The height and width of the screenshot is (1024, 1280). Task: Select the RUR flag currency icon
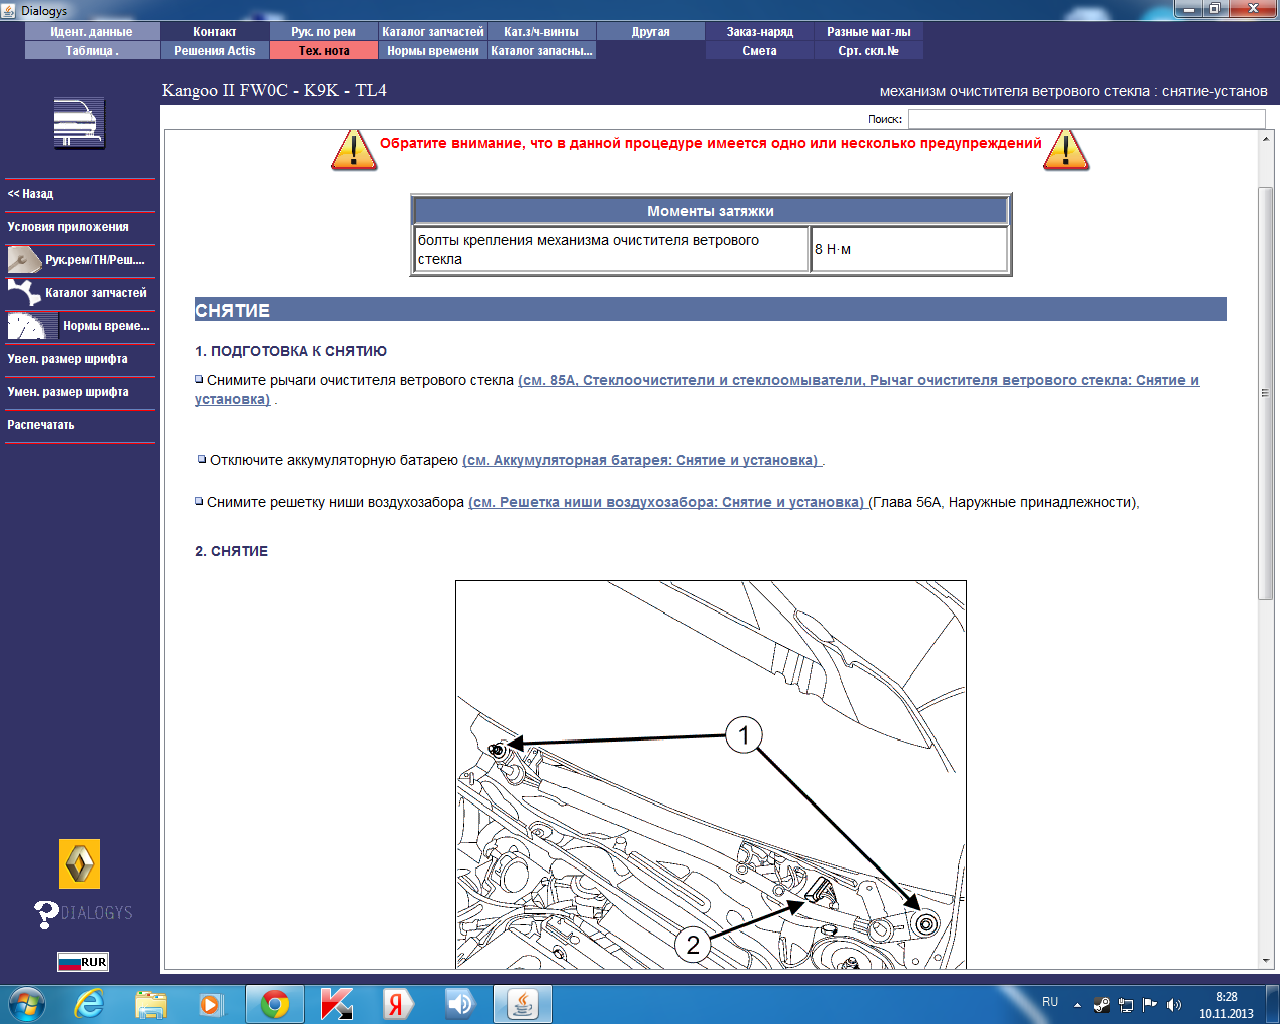tap(82, 962)
